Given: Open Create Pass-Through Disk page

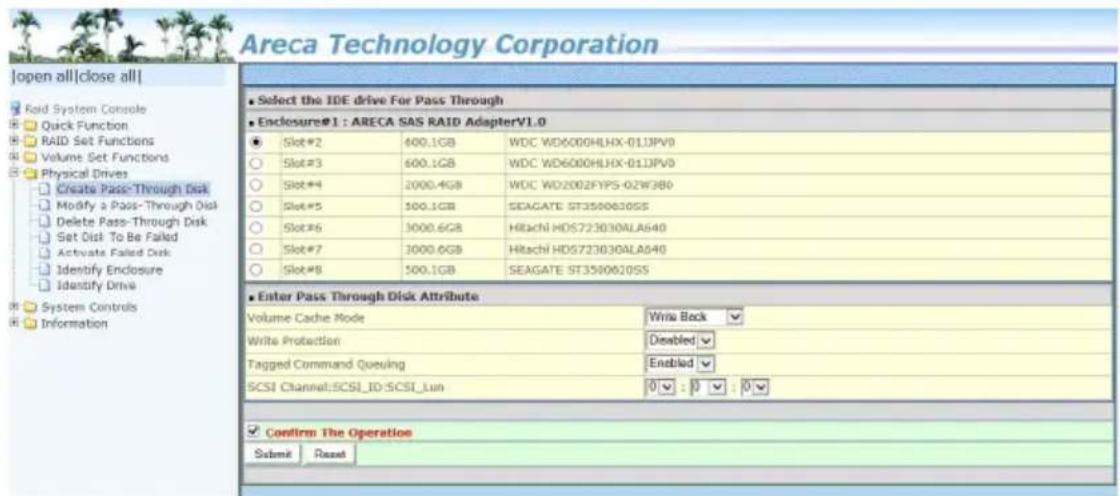Looking at the screenshot, I should tap(131, 189).
